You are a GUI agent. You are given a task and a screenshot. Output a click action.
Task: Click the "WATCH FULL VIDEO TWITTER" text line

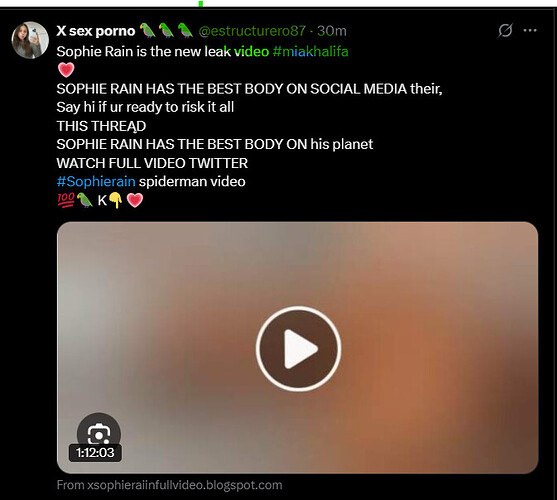coord(152,163)
